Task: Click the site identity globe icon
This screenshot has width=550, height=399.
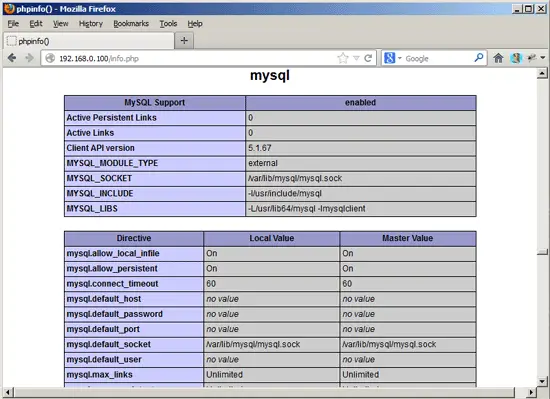Action: pos(50,58)
